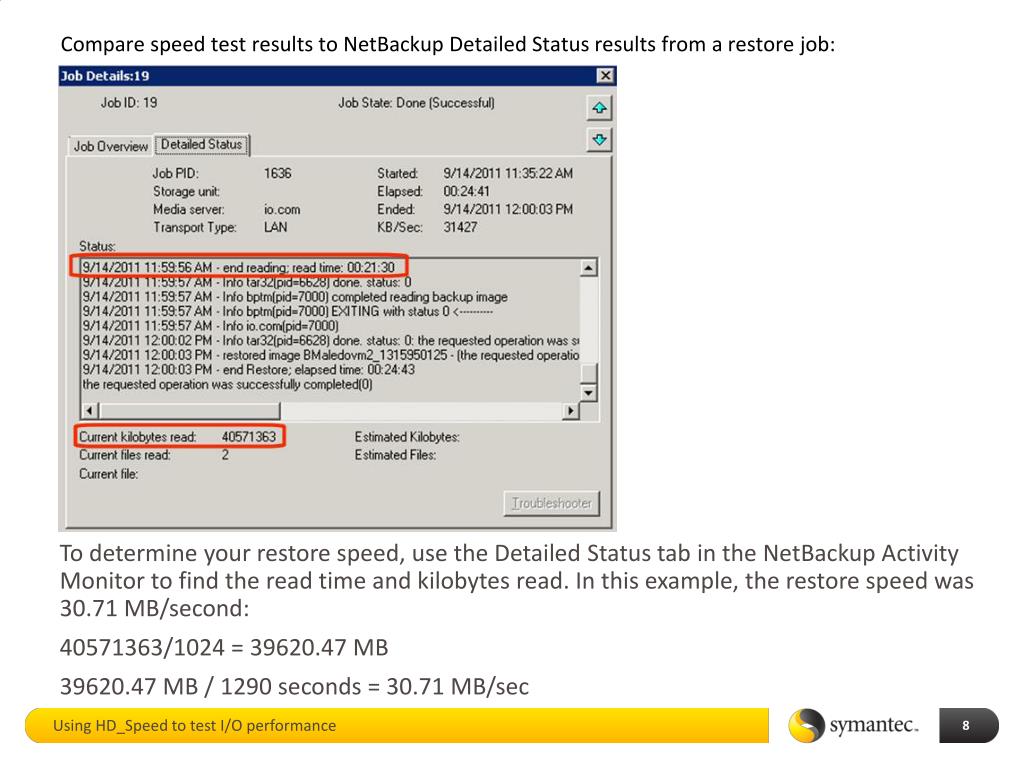Click the Current kilobytes read value 40571363

[x=249, y=436]
